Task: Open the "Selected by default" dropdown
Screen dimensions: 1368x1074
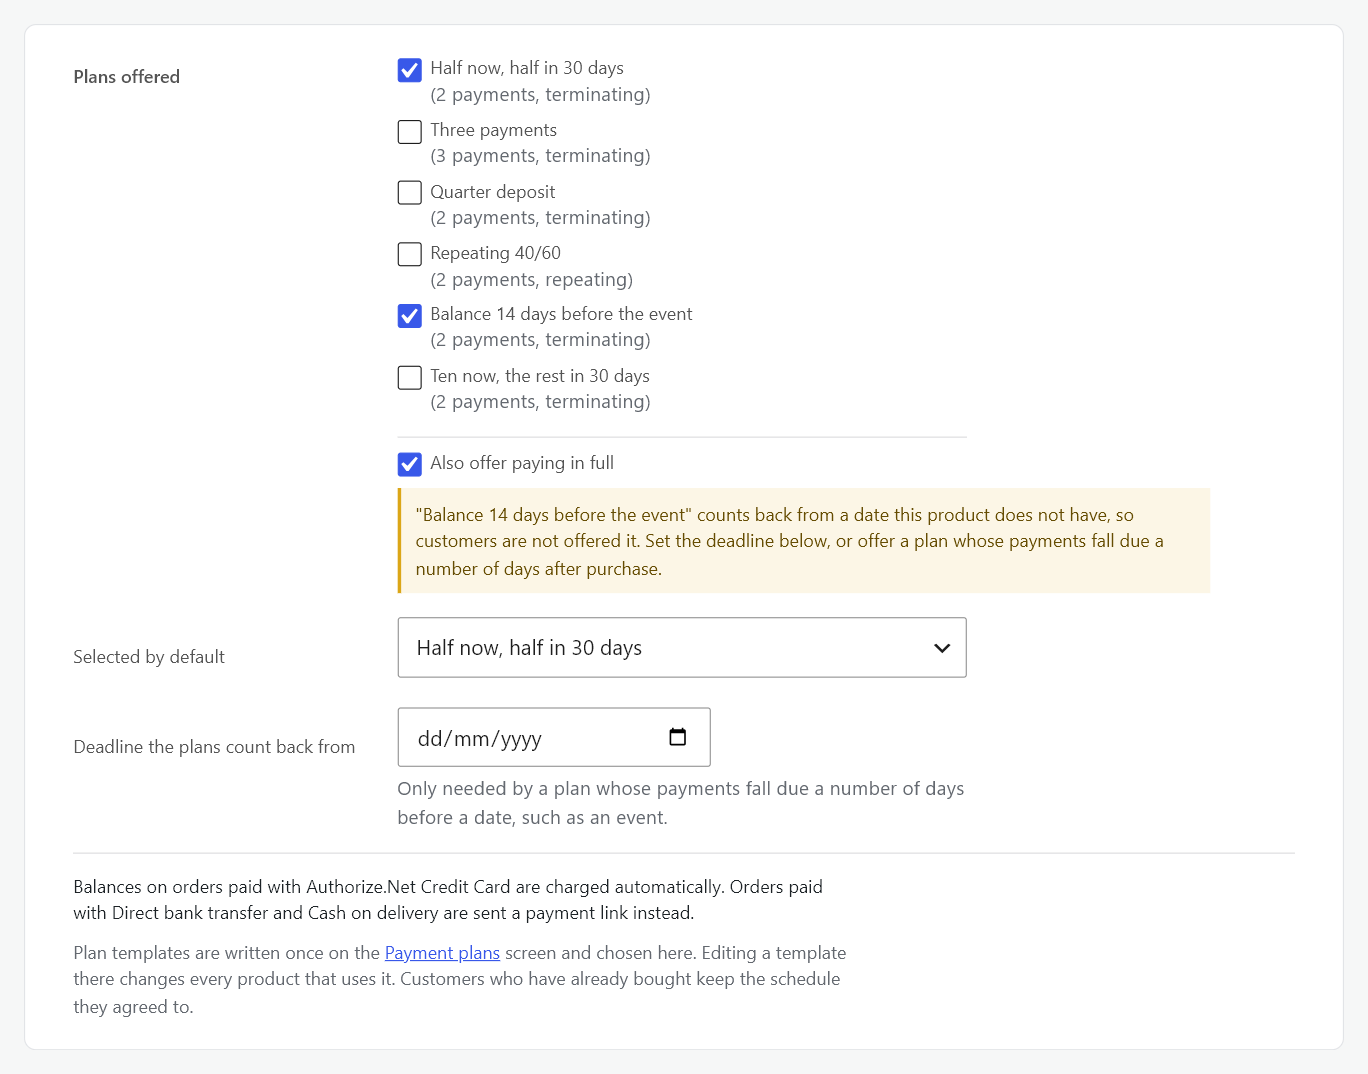Action: tap(682, 647)
